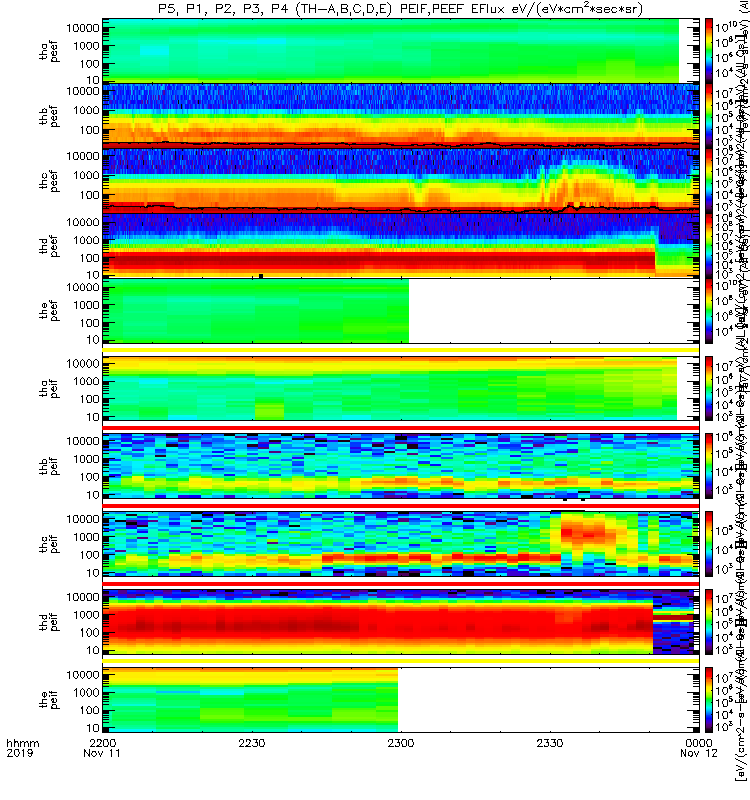Image resolution: width=750 pixels, height=800 pixels.
Task: Click the 10^7 label on tha peif colorbar
Action: pyautogui.click(x=724, y=367)
